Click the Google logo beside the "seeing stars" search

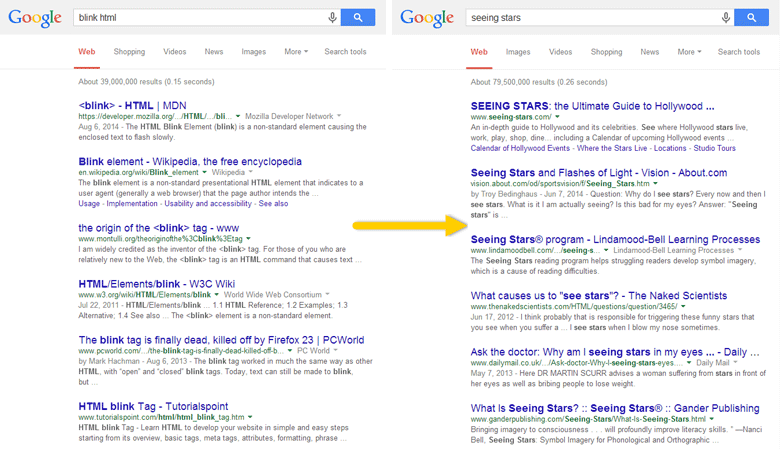(x=427, y=19)
